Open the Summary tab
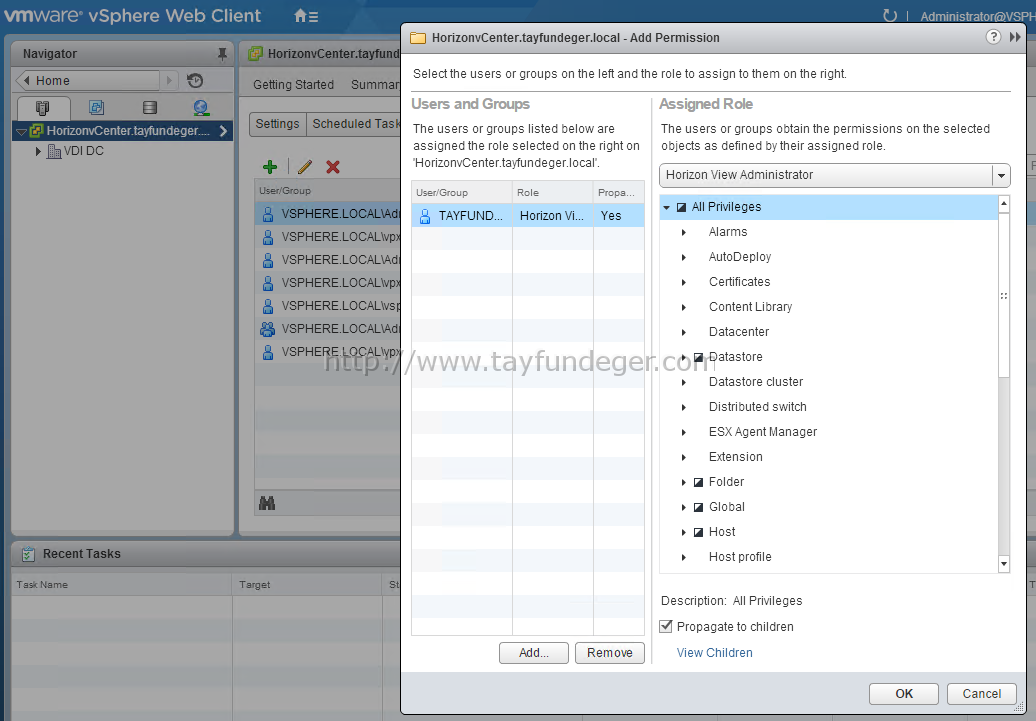Image resolution: width=1036 pixels, height=721 pixels. coord(375,85)
